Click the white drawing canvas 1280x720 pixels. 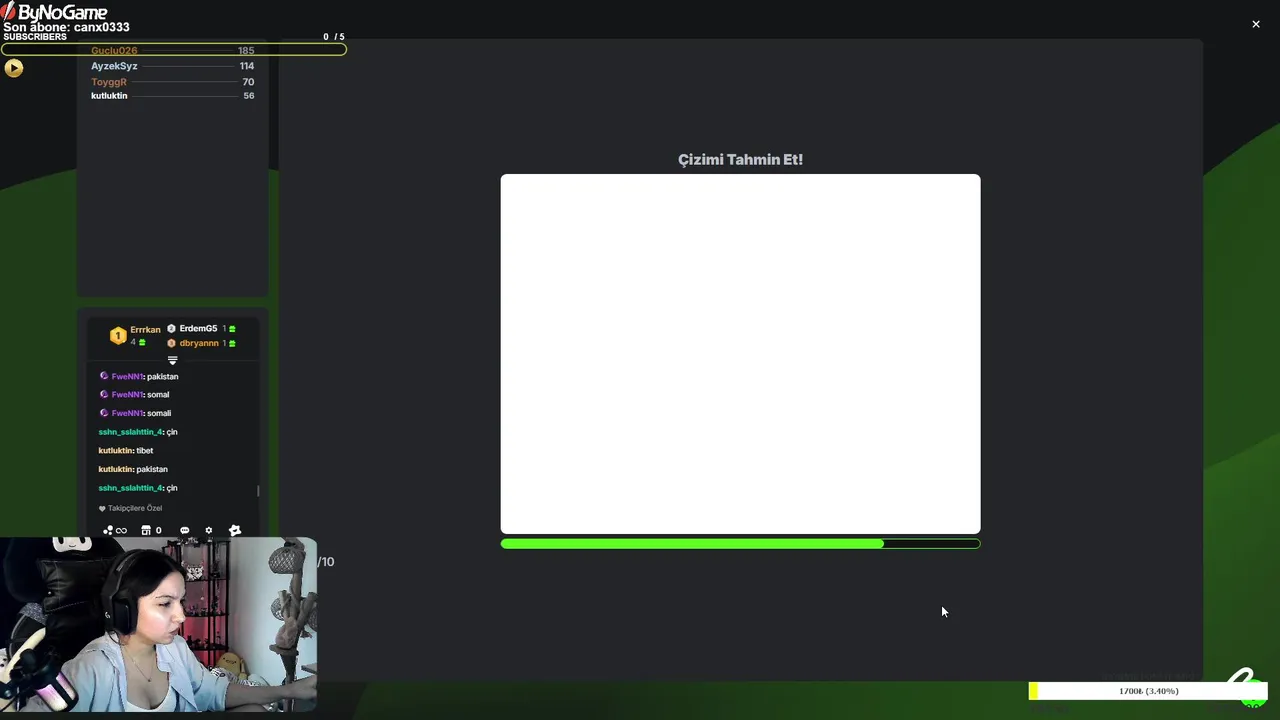(x=740, y=354)
